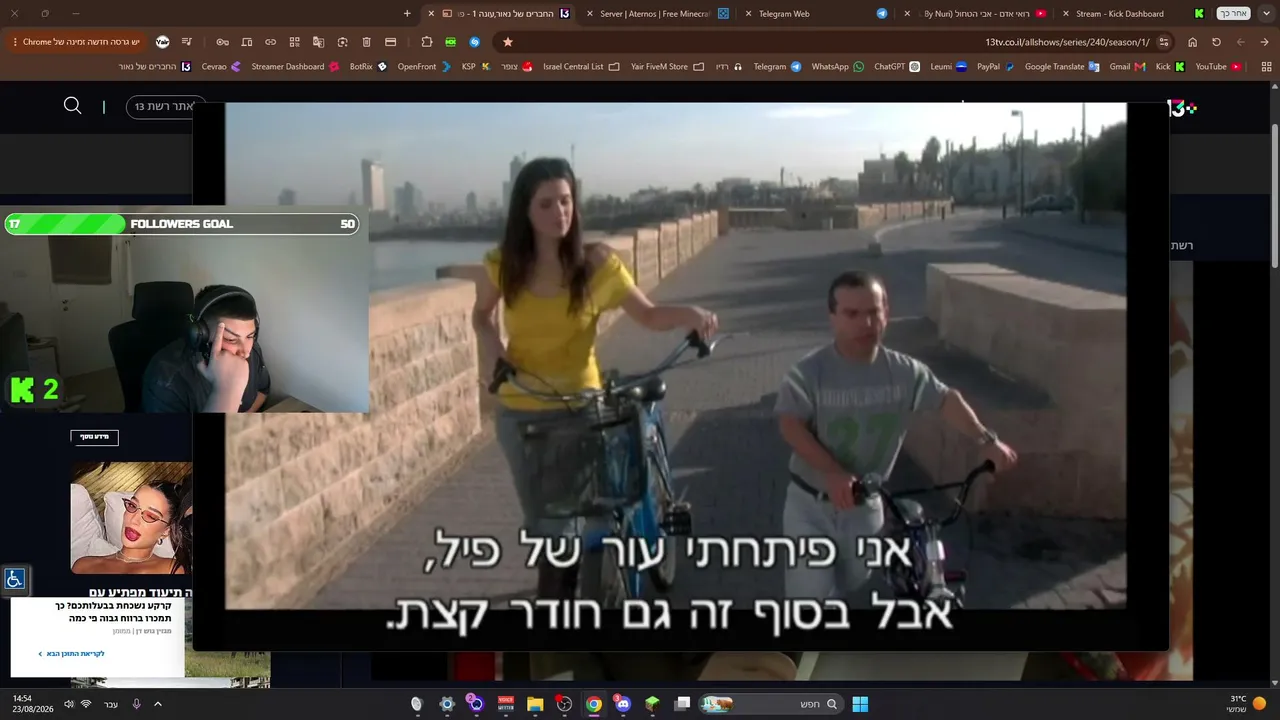The image size is (1280, 720).
Task: Open the ChatGPT bookmark
Action: 897,67
